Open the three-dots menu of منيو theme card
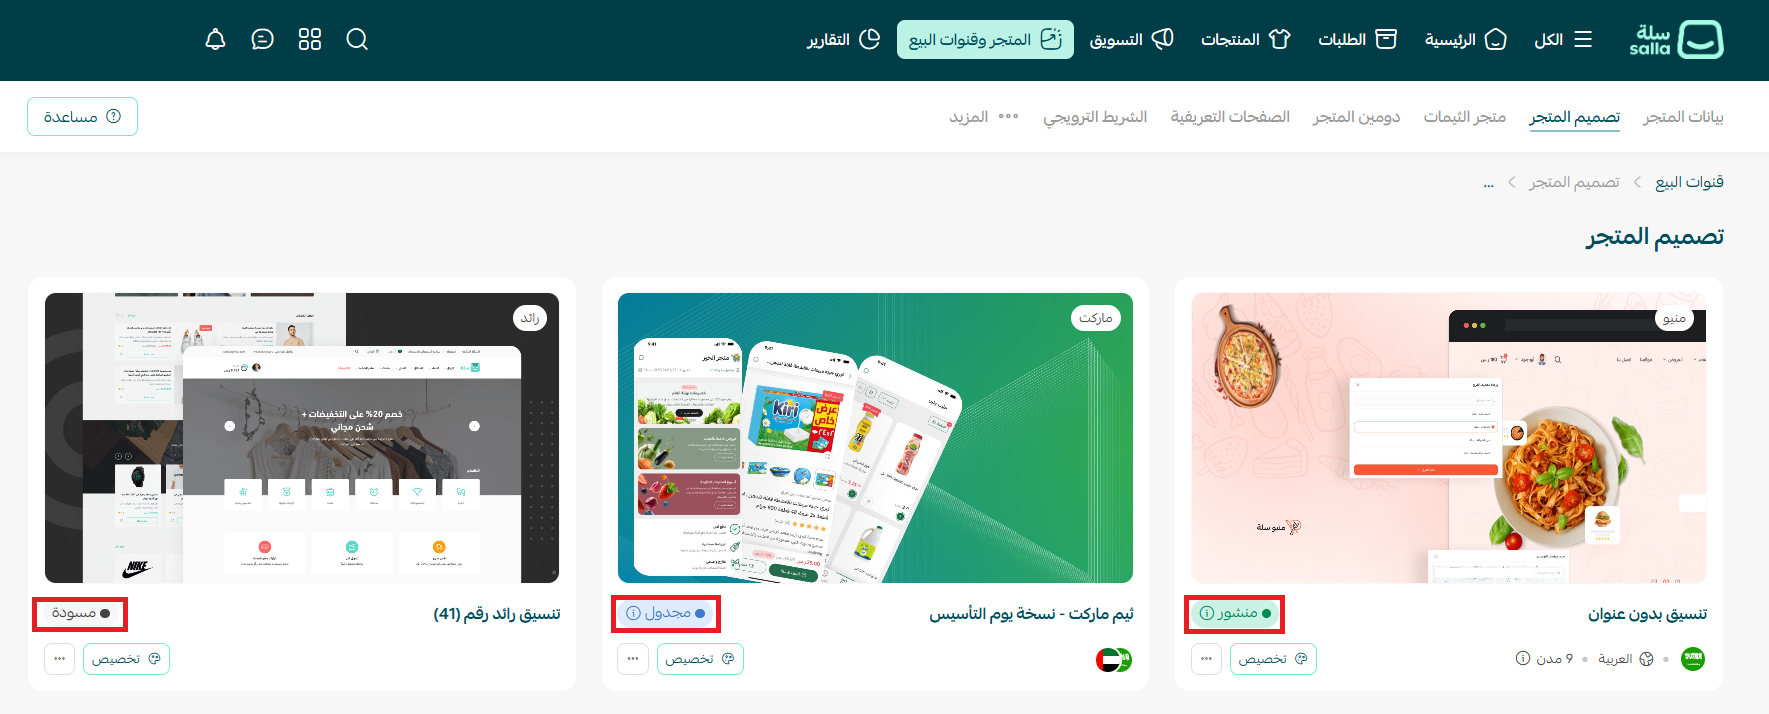This screenshot has width=1769, height=714. click(x=1206, y=659)
